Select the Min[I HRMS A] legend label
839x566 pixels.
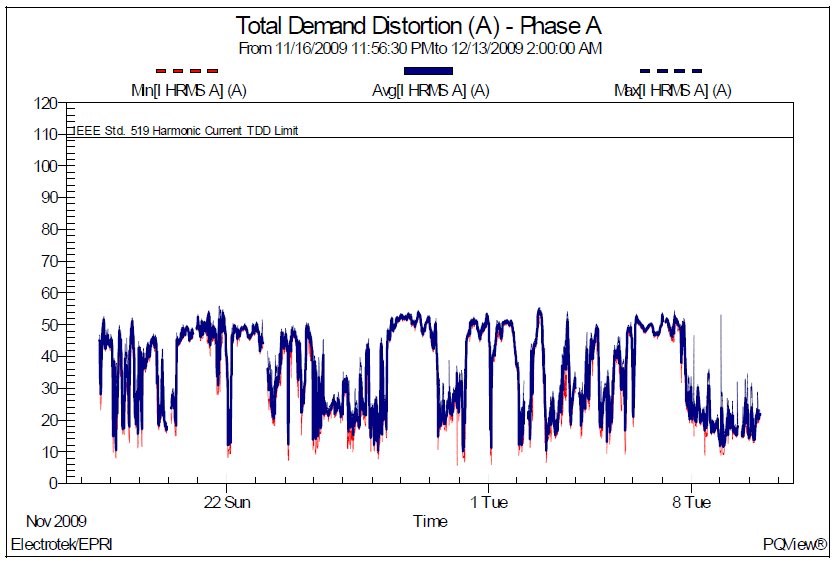coord(188,90)
